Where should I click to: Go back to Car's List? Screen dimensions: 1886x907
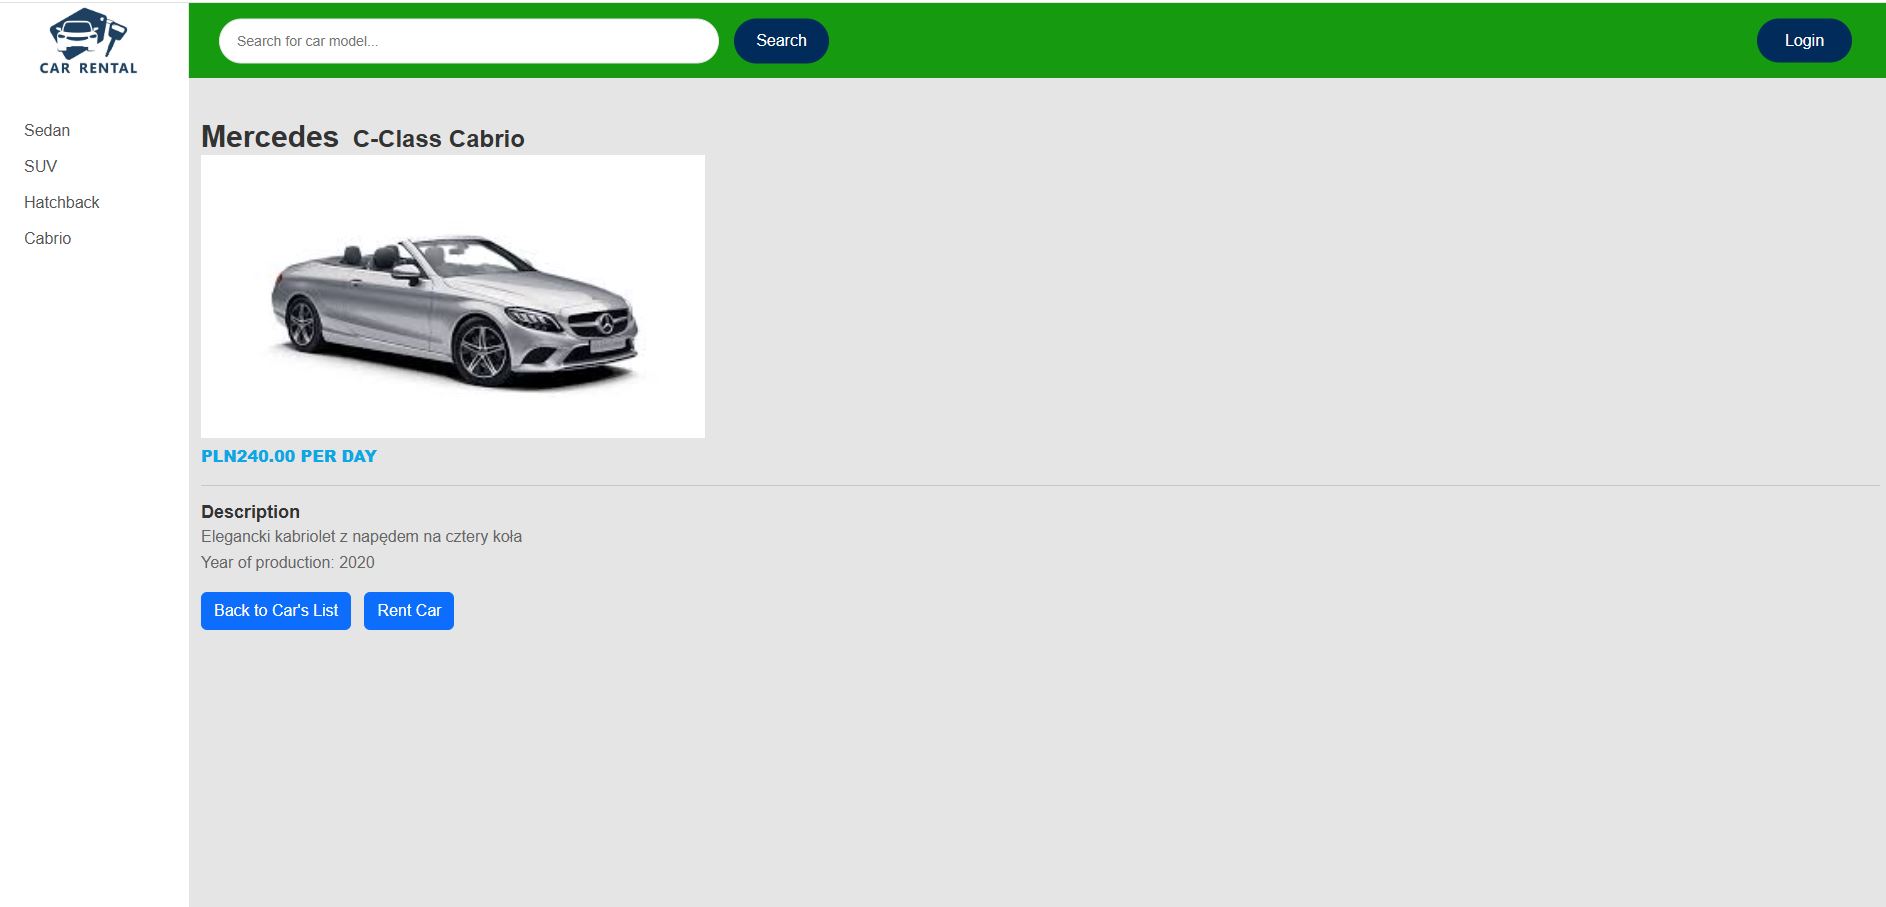pyautogui.click(x=276, y=611)
